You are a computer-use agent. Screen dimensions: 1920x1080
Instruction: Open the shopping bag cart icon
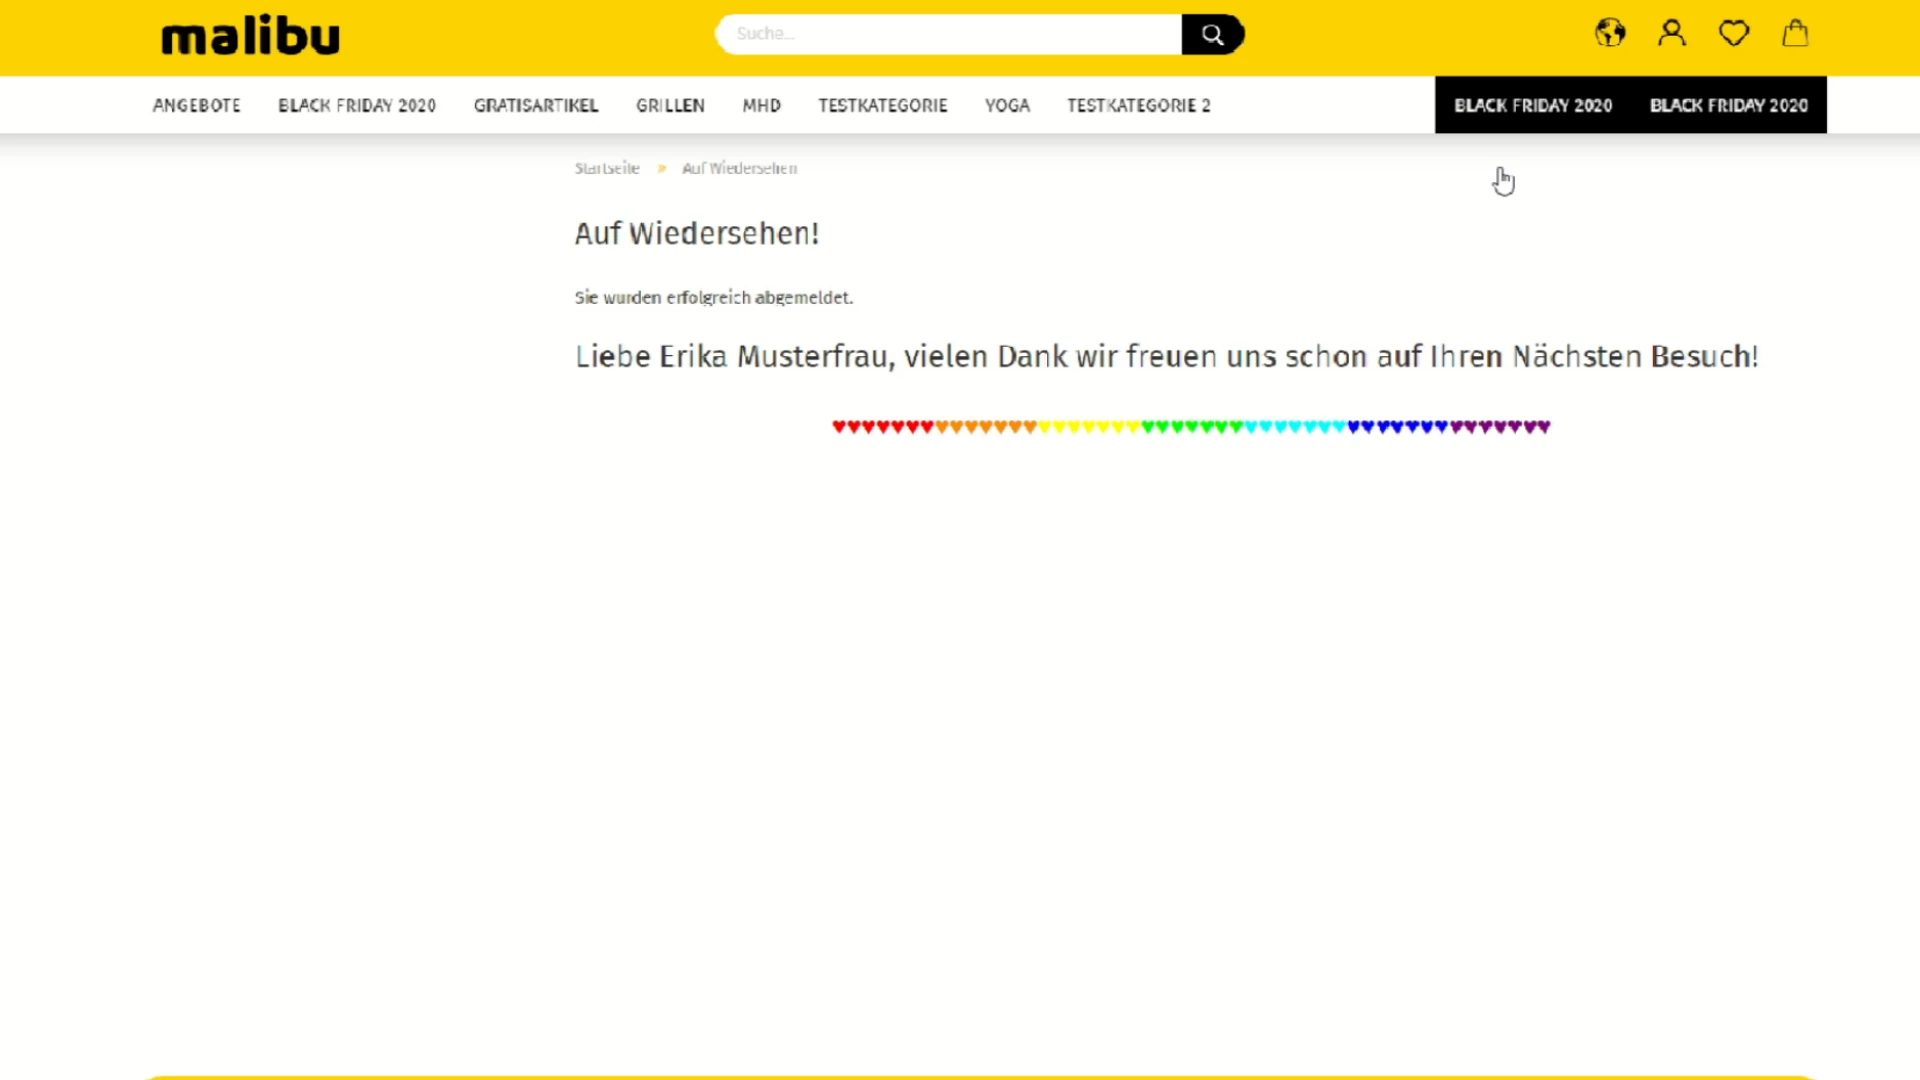1796,33
